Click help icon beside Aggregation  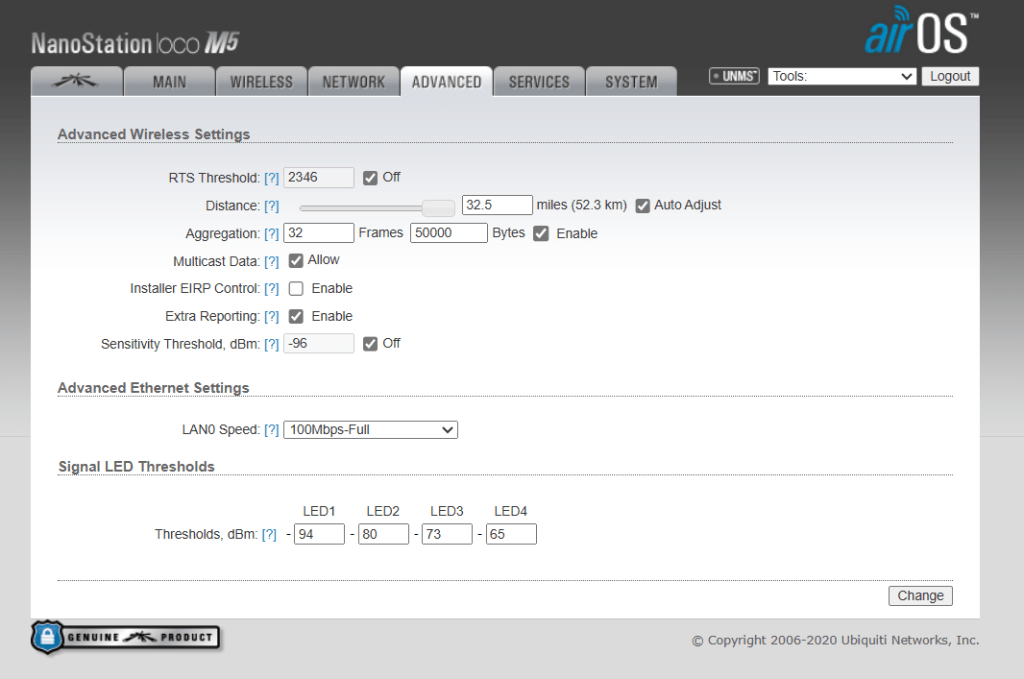tap(271, 234)
